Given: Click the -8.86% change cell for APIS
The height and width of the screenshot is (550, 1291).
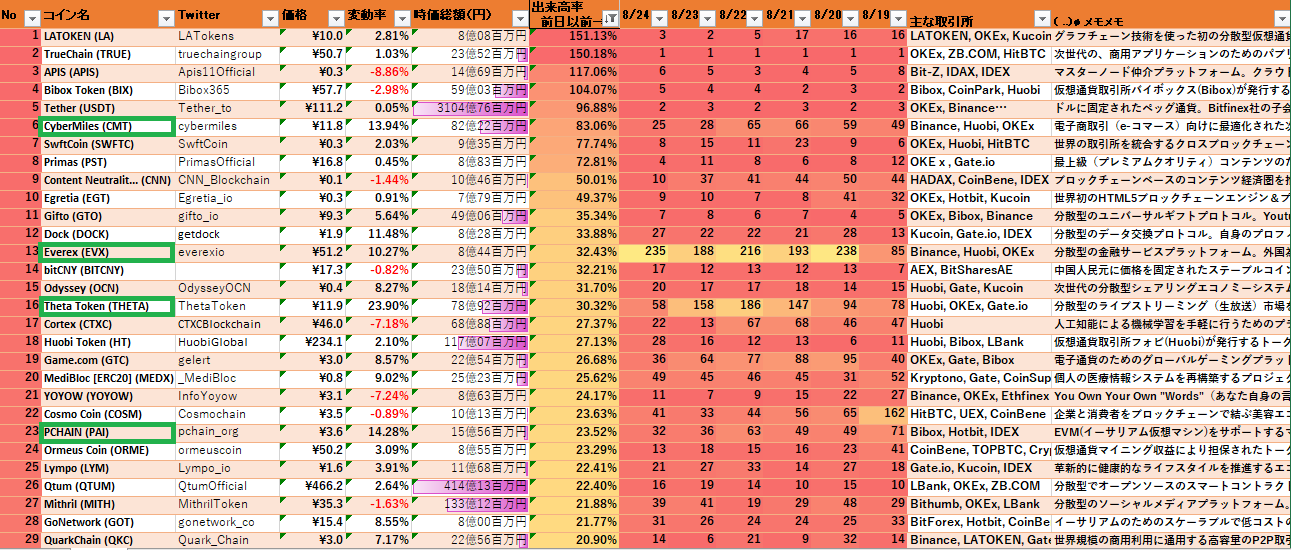Looking at the screenshot, I should 379,72.
